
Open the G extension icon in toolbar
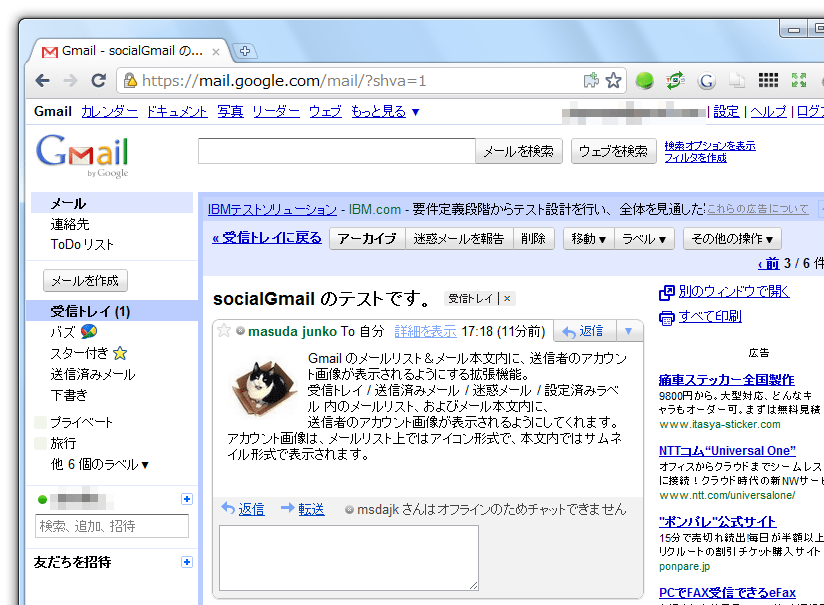[706, 81]
